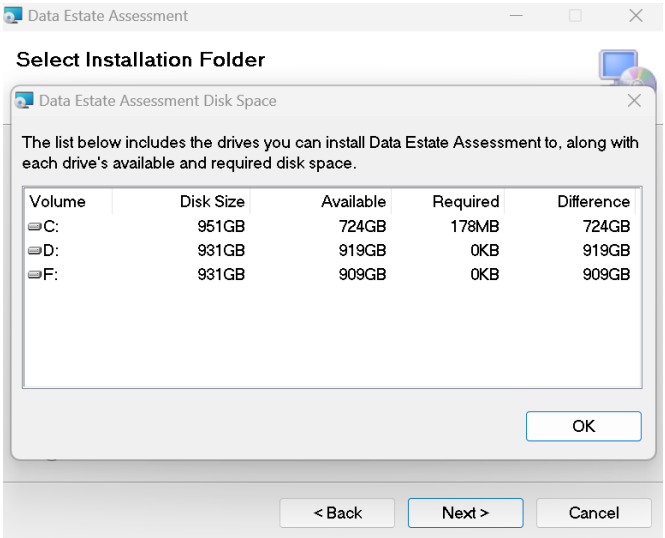Cancel the installation wizard
The width and height of the screenshot is (665, 538).
click(594, 513)
